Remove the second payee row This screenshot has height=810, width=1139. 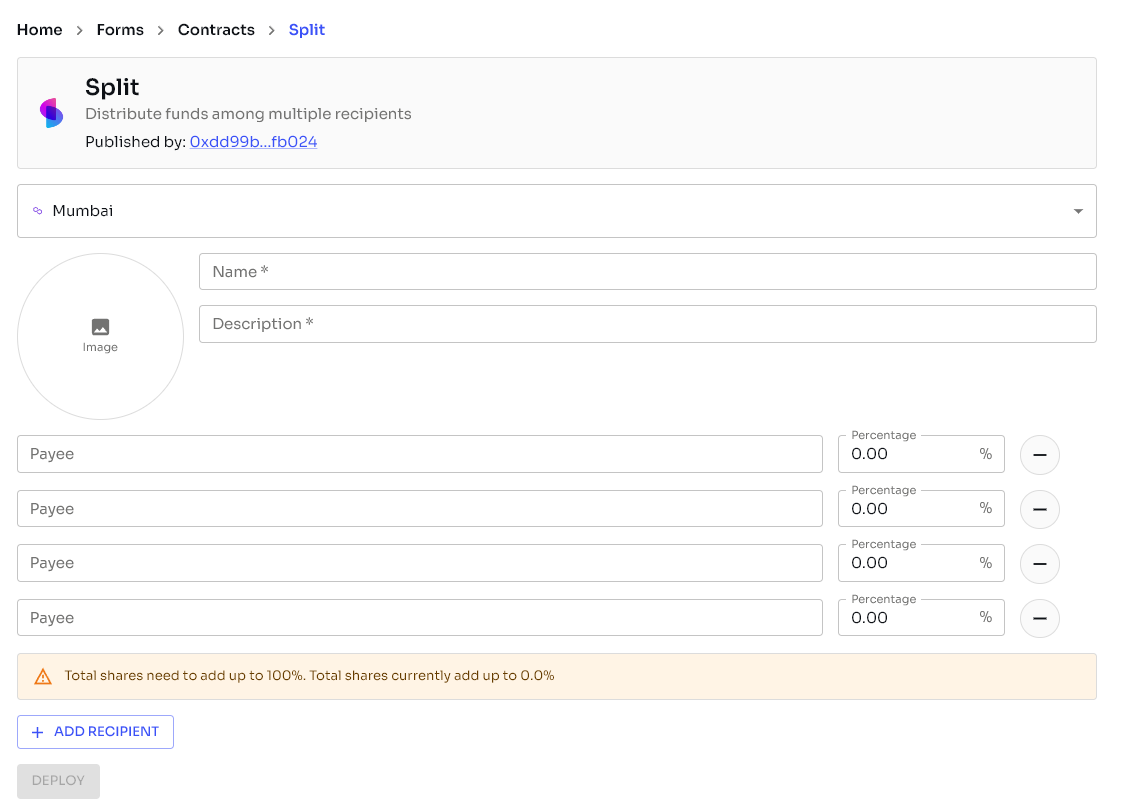[x=1039, y=510]
